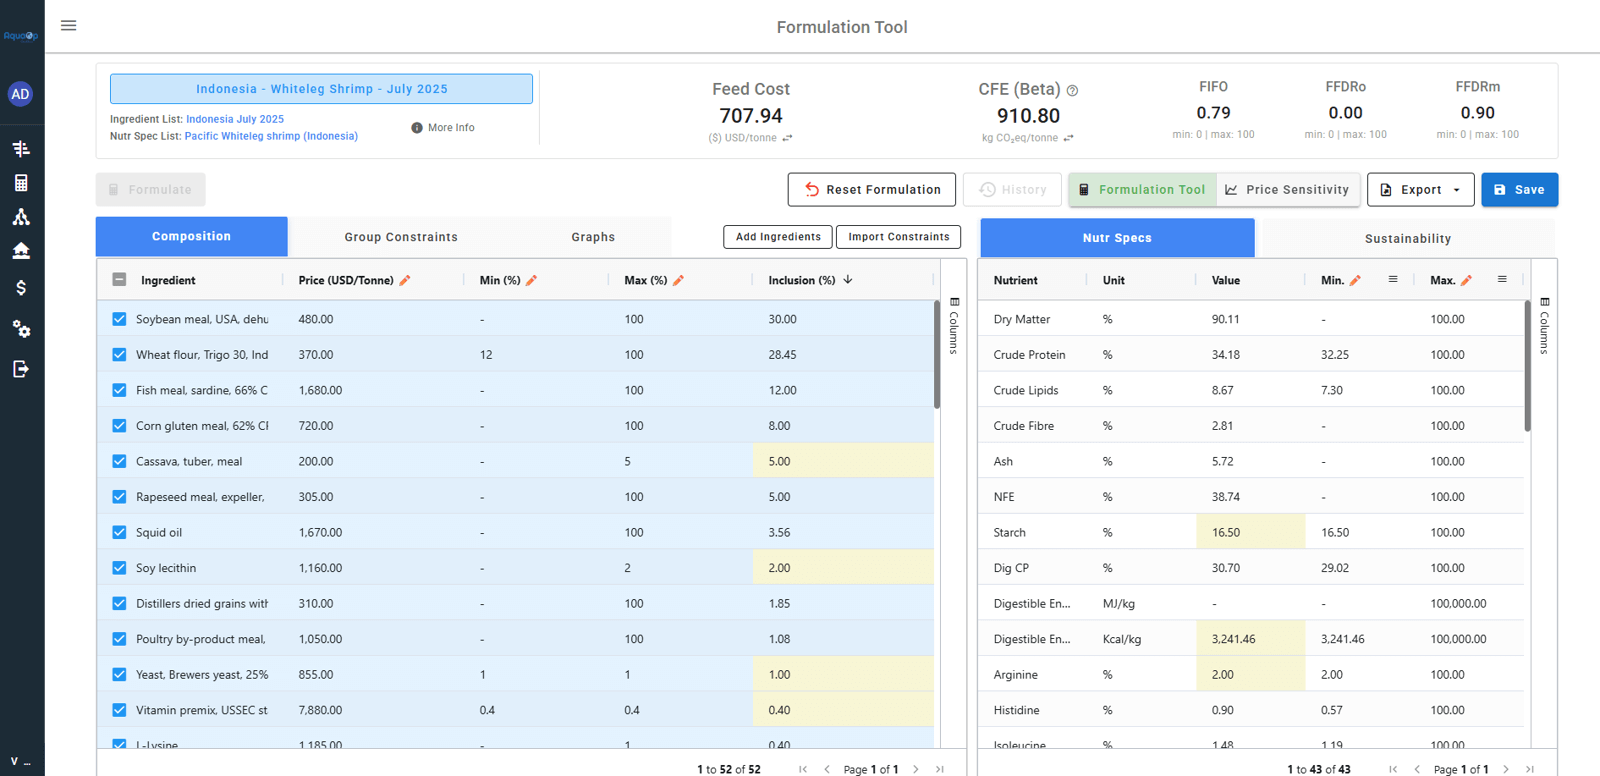The width and height of the screenshot is (1600, 776).
Task: Open the hierarchy tree icon in sidebar
Action: [x=21, y=217]
